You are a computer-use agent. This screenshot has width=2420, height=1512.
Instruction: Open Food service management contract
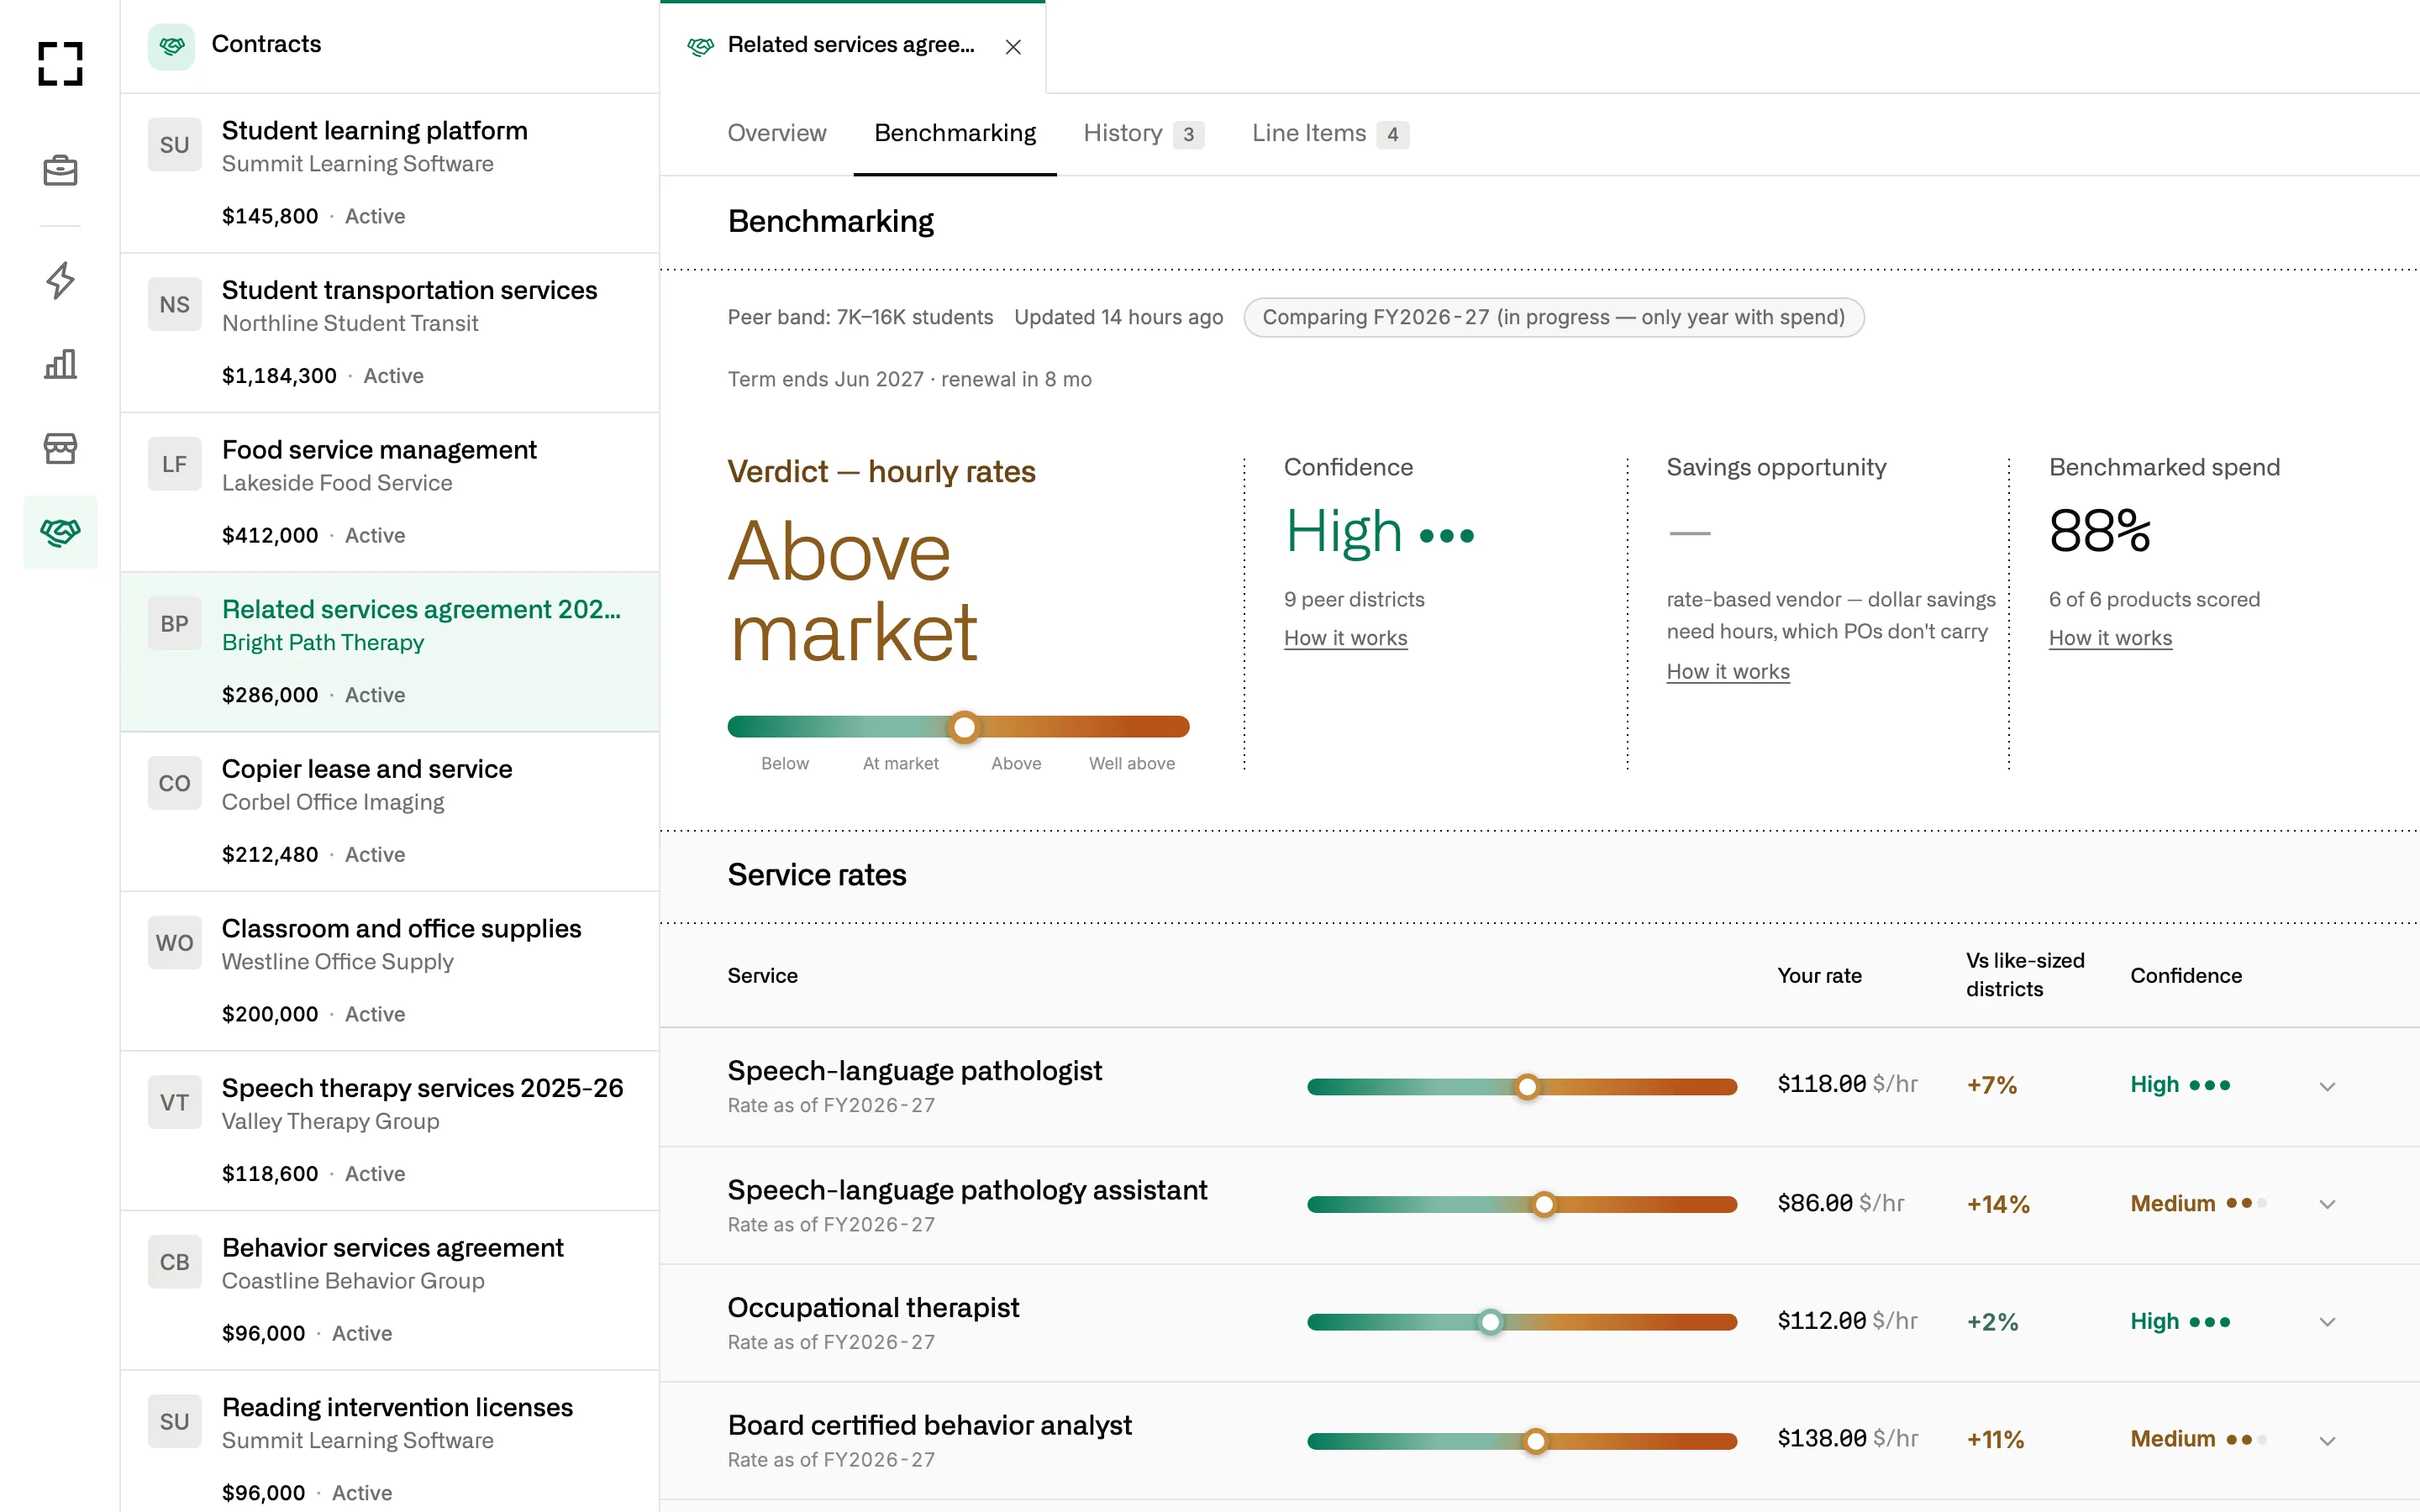[x=390, y=491]
